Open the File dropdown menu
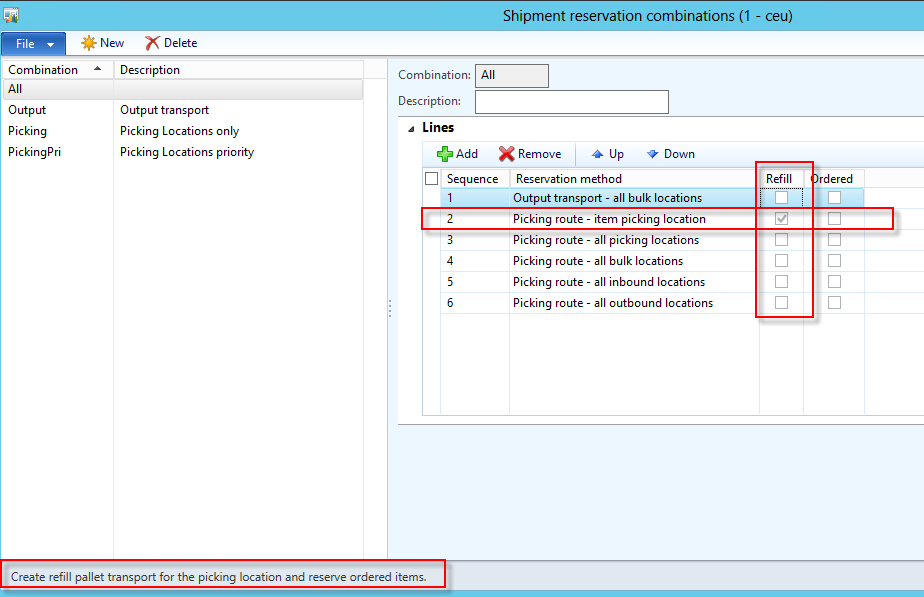Screen dimensions: 924x597 coord(34,44)
